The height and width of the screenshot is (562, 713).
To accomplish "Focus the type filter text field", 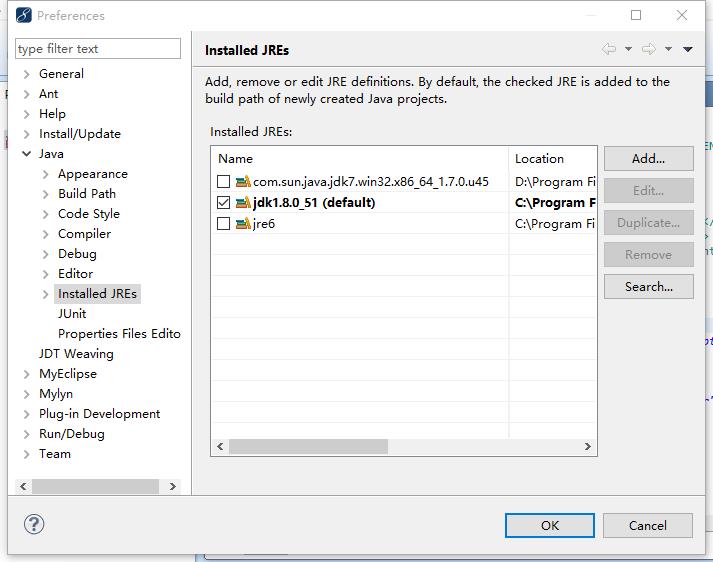I will click(98, 49).
